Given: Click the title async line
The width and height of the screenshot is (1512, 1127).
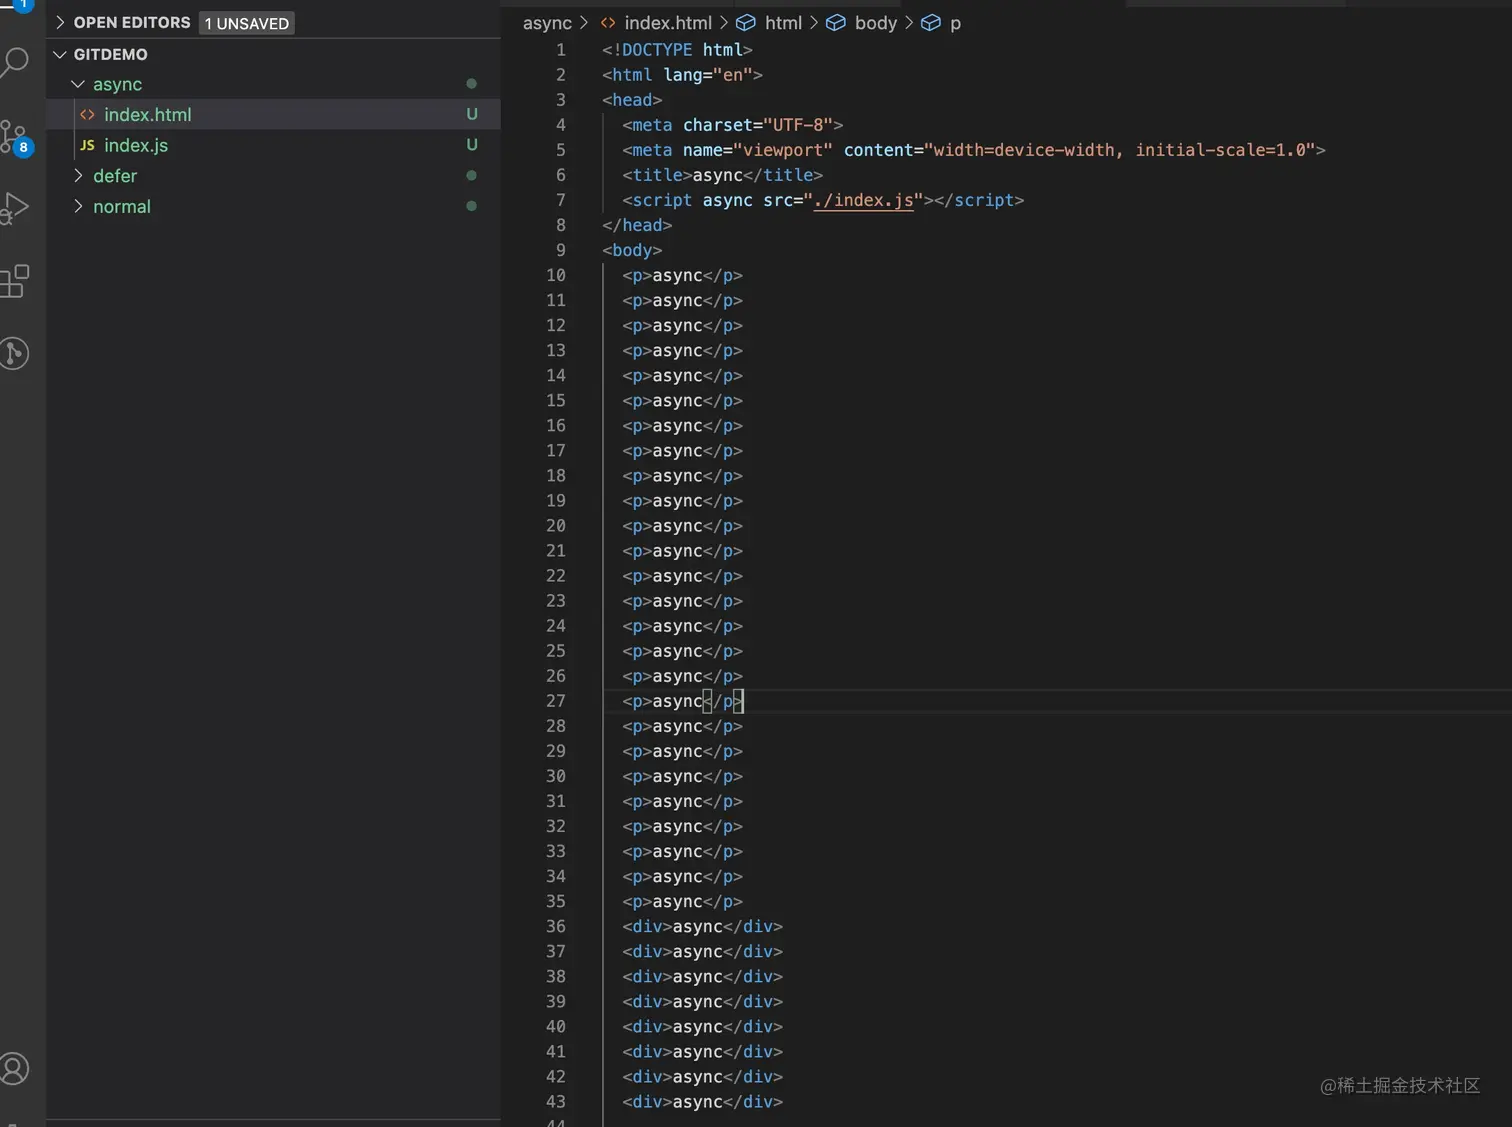Looking at the screenshot, I should (722, 175).
